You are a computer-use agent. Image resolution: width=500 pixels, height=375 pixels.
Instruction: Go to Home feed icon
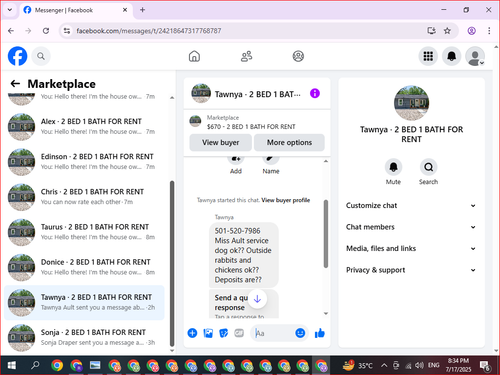tap(194, 56)
